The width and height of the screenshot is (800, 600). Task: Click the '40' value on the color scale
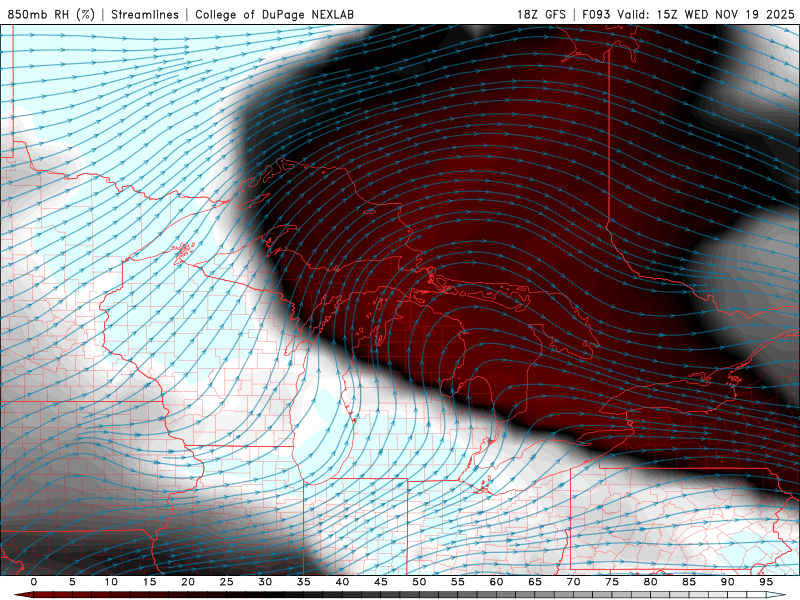point(342,582)
